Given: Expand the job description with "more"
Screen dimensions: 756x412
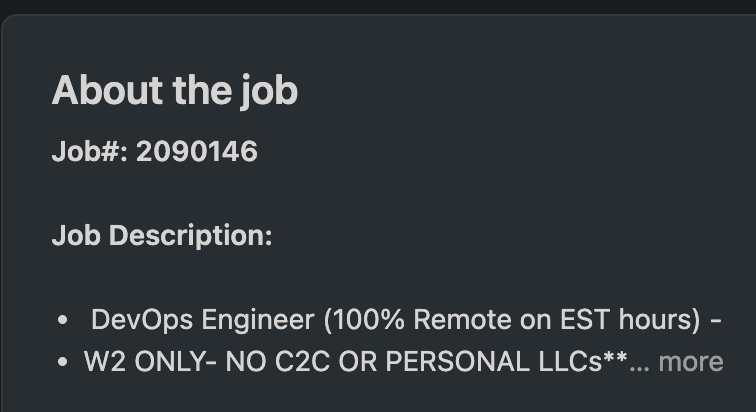Looking at the screenshot, I should [690, 361].
